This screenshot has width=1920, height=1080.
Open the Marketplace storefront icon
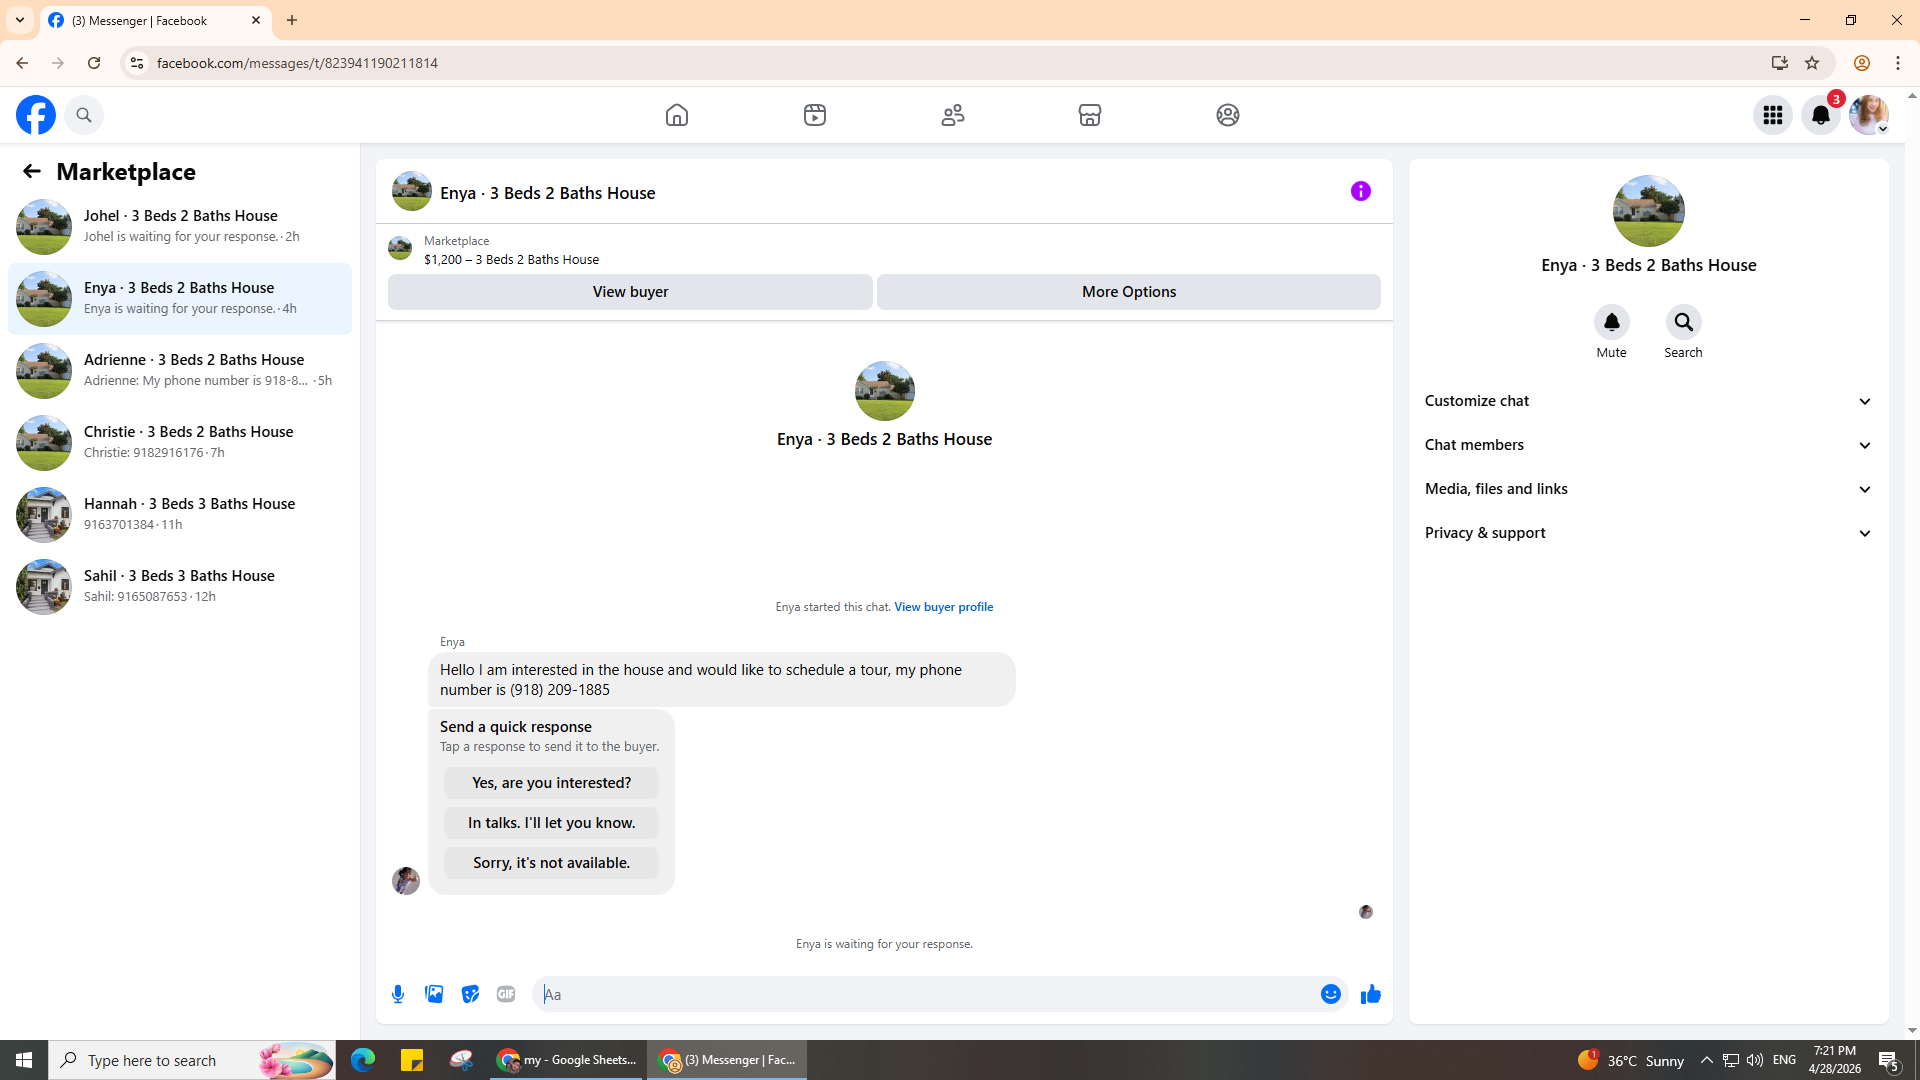[1090, 115]
